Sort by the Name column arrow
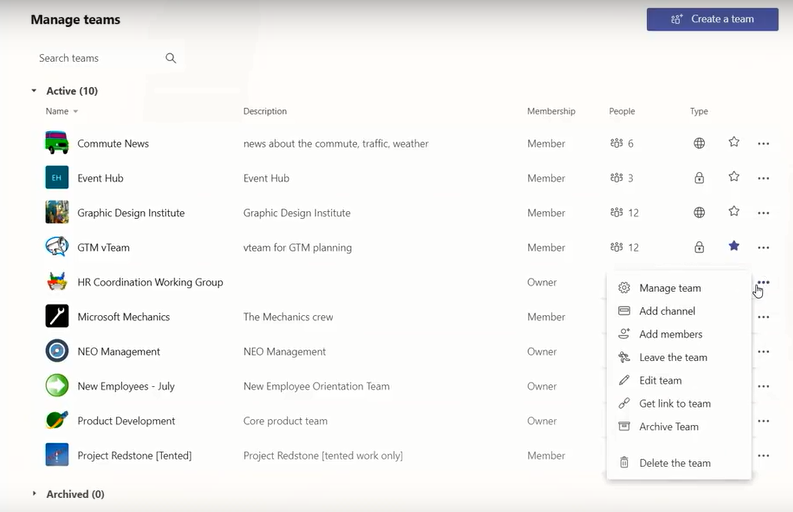This screenshot has height=512, width=793. coord(76,112)
